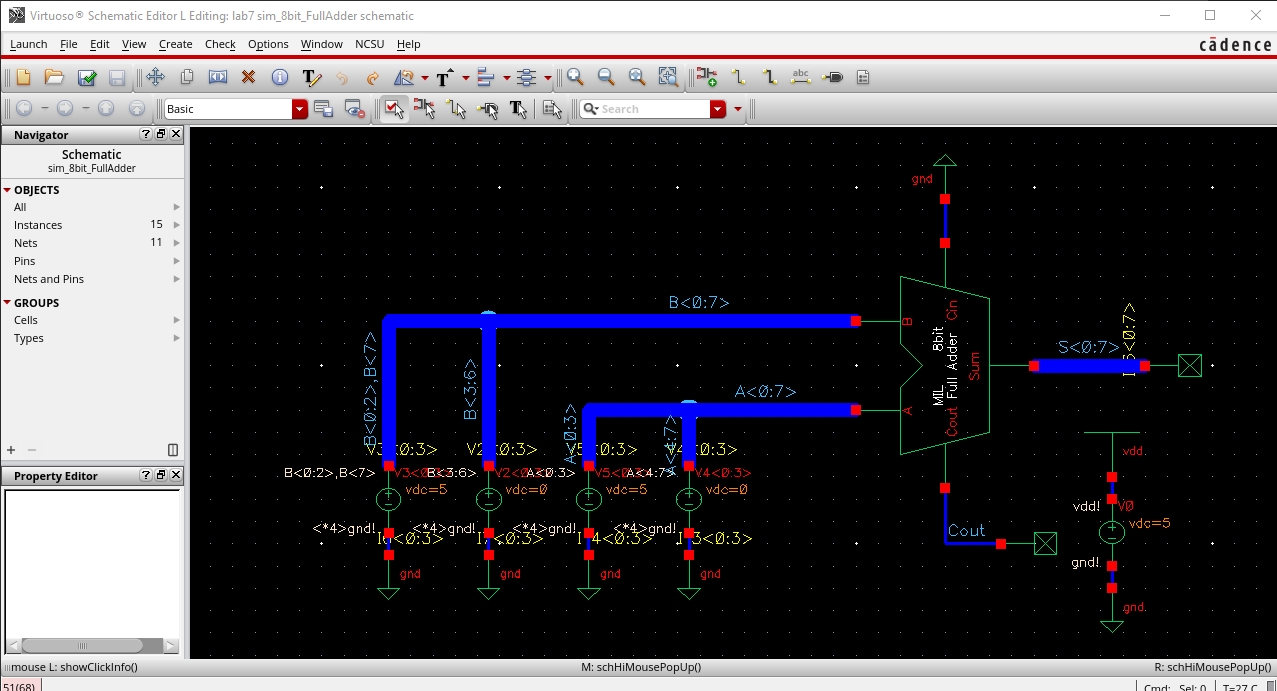This screenshot has width=1277, height=691.
Task: Click the Zoom to Fit icon
Action: 637,78
